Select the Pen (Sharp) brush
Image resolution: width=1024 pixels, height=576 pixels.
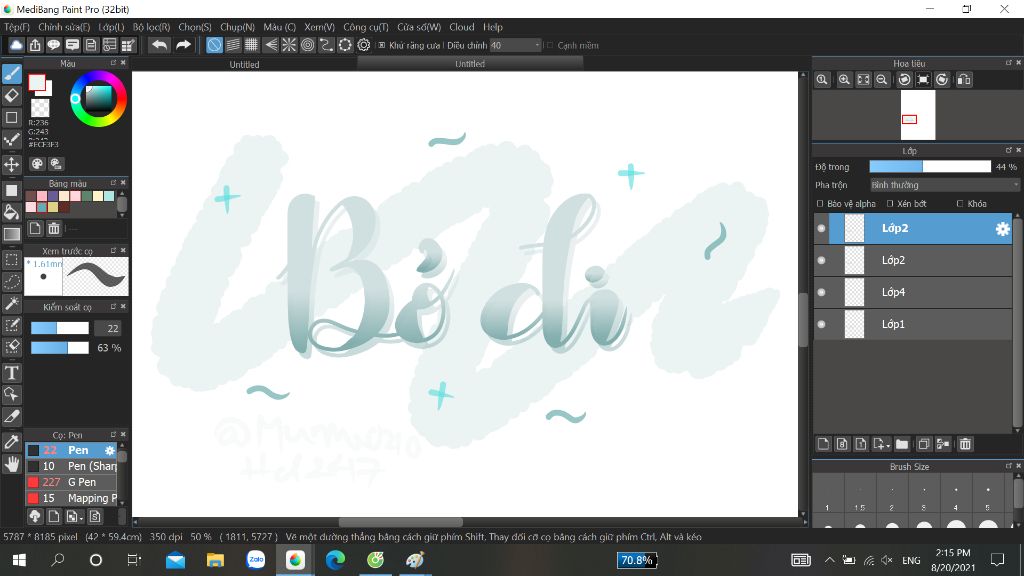[71, 466]
